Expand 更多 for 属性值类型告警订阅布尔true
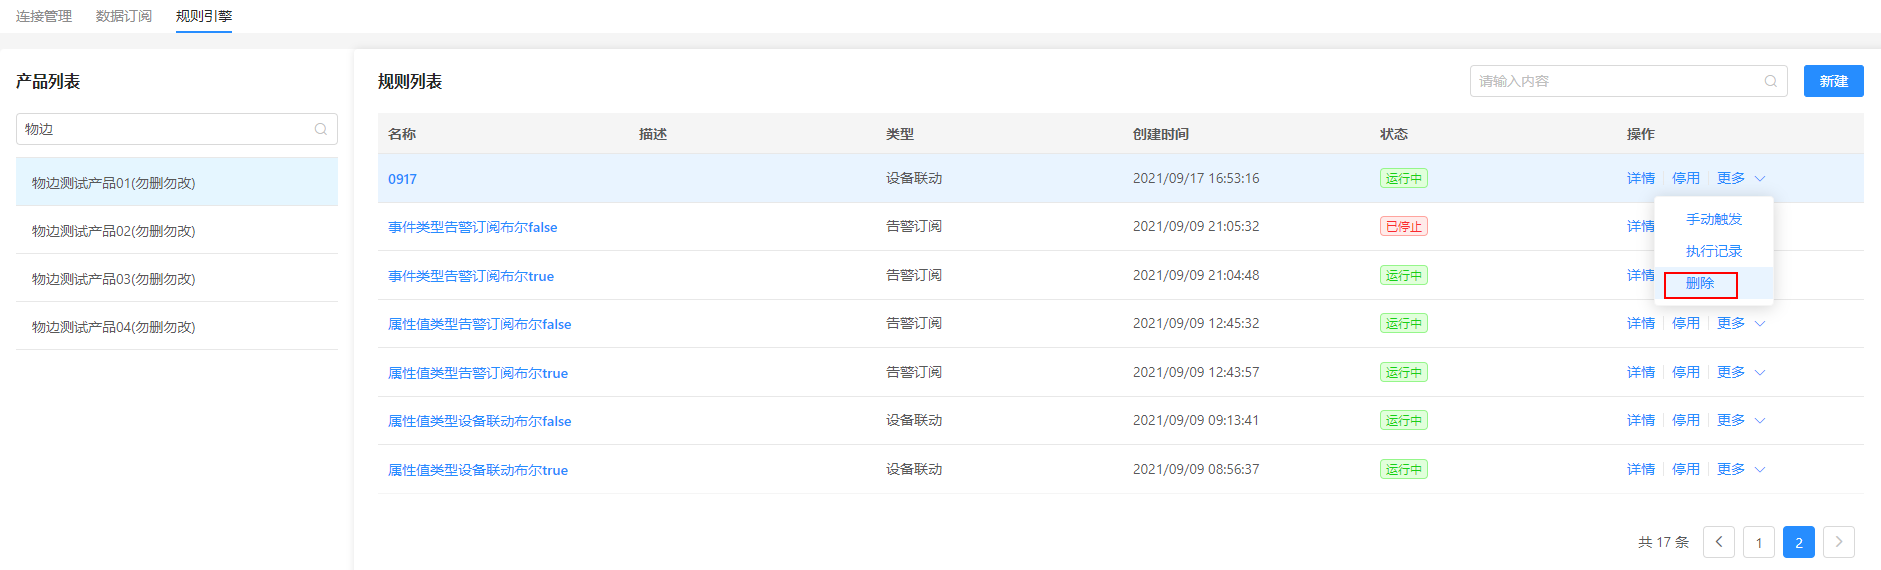The width and height of the screenshot is (1881, 570). (1741, 372)
